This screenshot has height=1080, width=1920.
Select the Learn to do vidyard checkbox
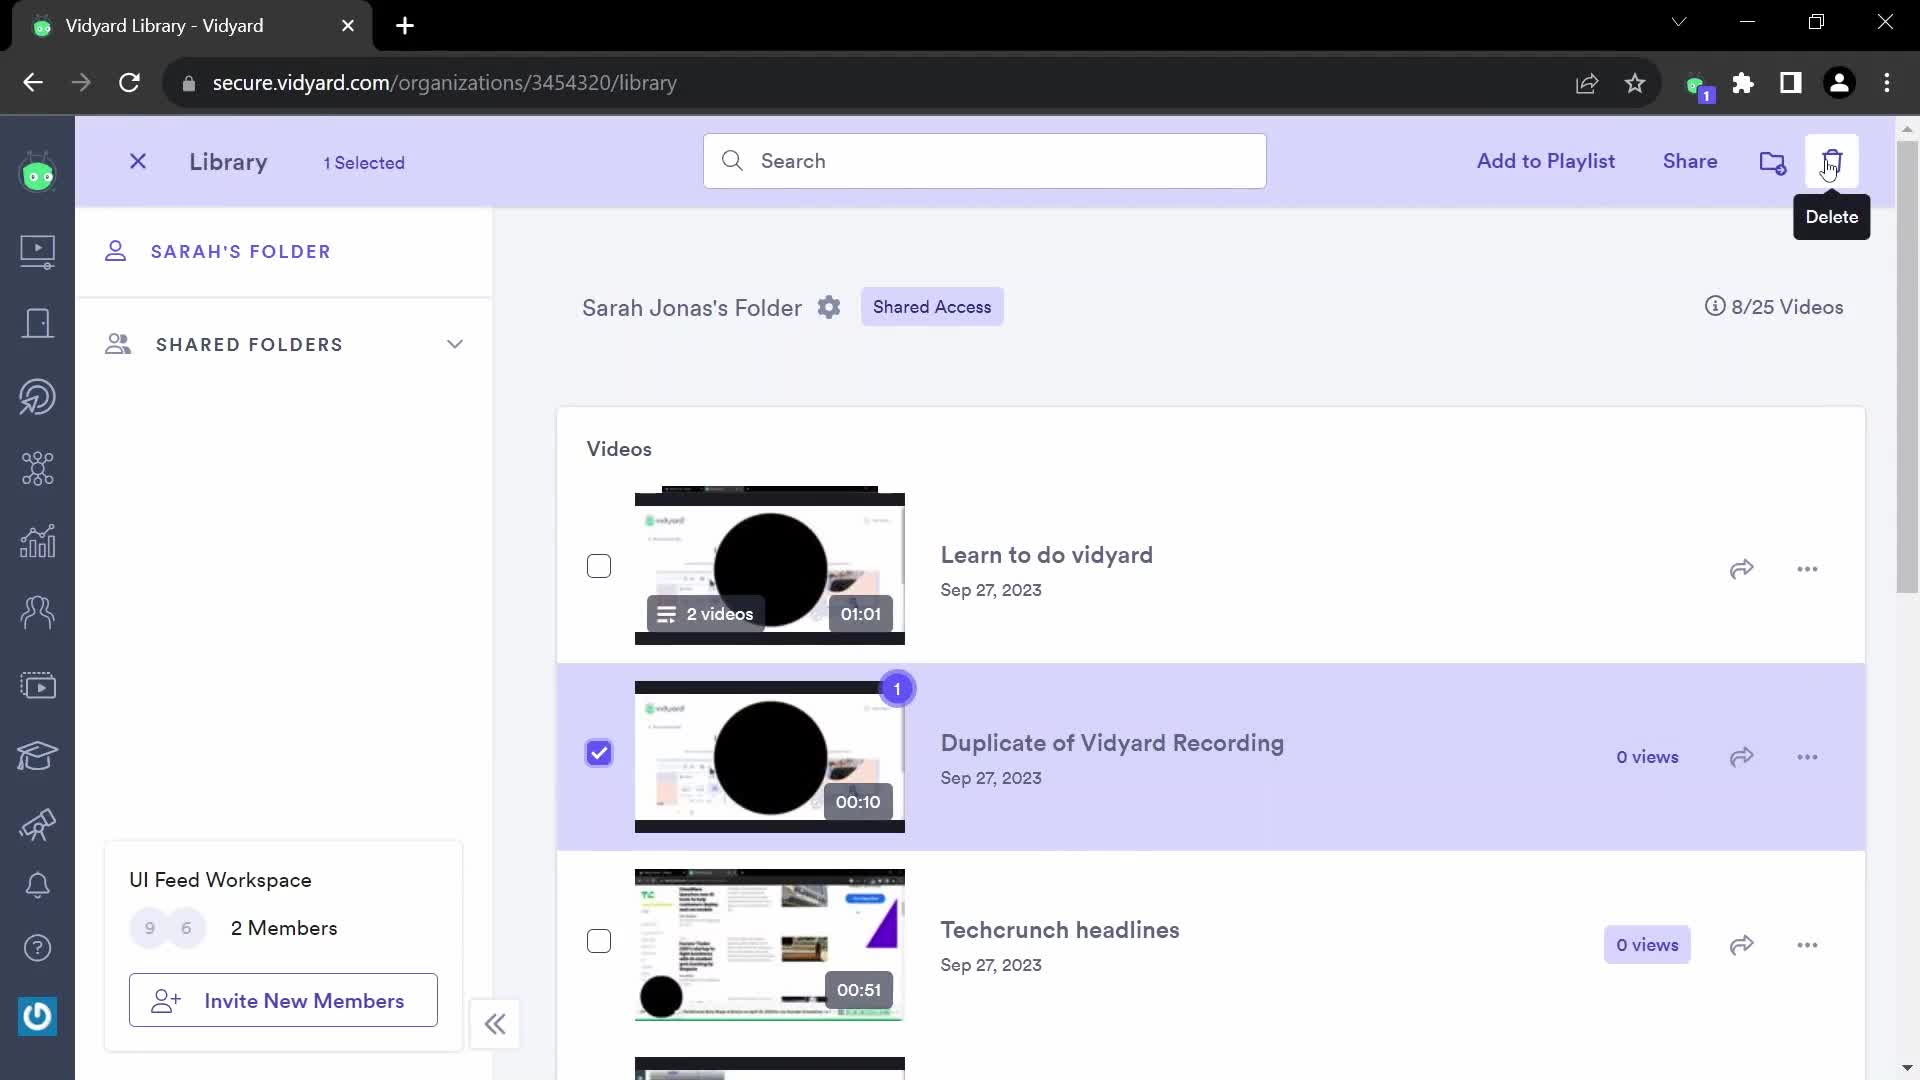tap(599, 566)
